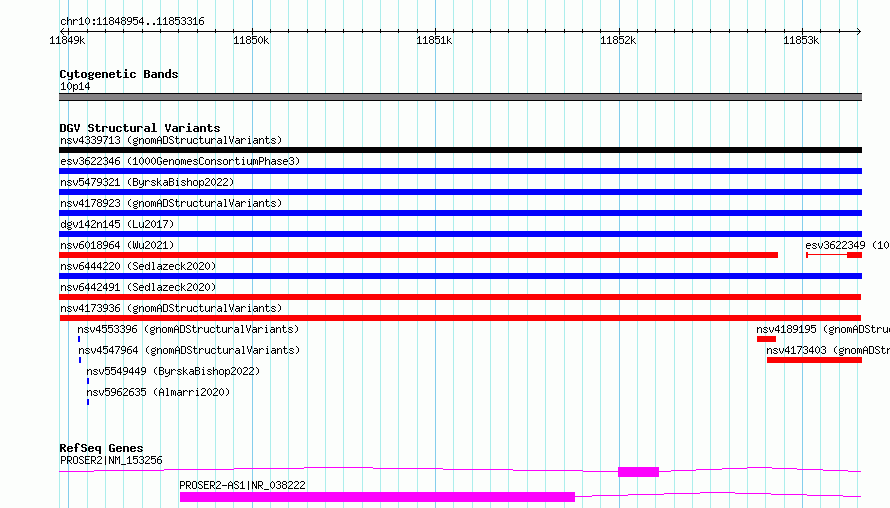The image size is (890, 508).
Task: Open the Cytogenetic Bands track heading
Action: (119, 74)
